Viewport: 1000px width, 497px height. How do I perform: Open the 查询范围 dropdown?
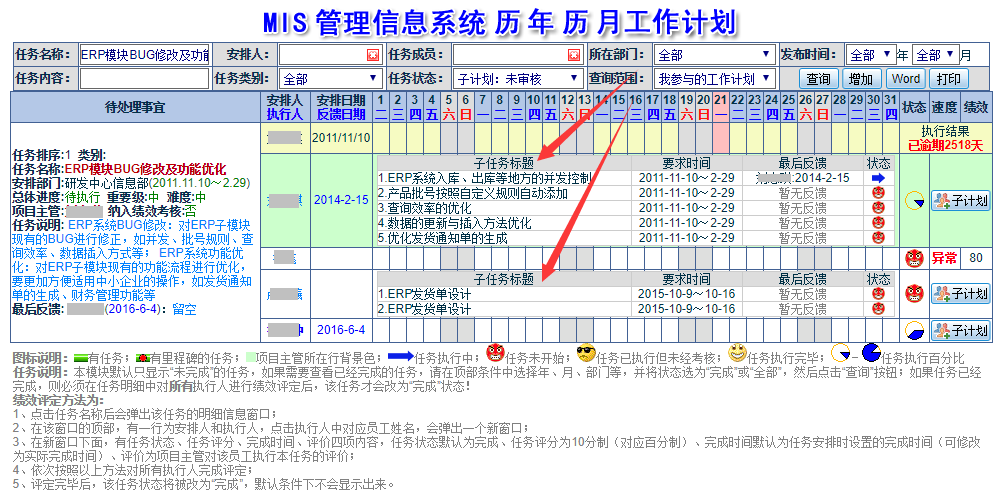(714, 78)
